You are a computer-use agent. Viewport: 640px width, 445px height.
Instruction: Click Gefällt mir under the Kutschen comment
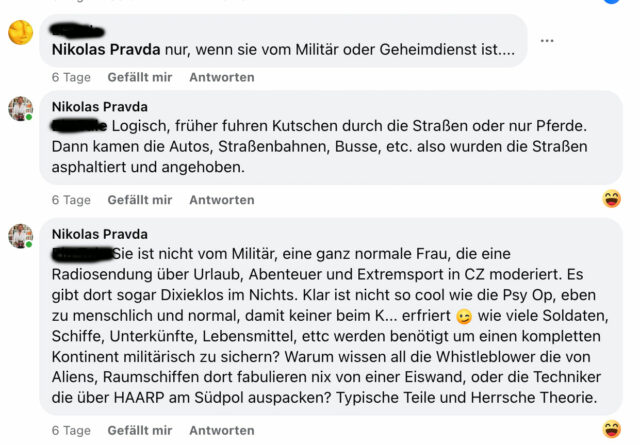point(140,200)
